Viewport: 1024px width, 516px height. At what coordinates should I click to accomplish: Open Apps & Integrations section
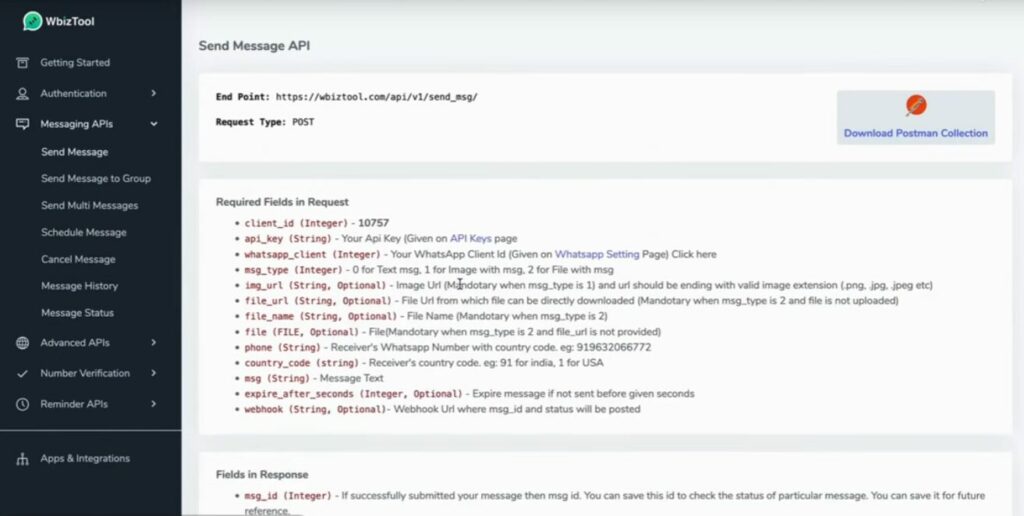[85, 459]
